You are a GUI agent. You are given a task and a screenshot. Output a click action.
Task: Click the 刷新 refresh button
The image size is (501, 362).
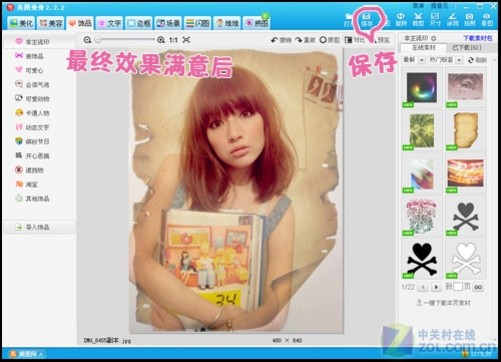click(478, 60)
